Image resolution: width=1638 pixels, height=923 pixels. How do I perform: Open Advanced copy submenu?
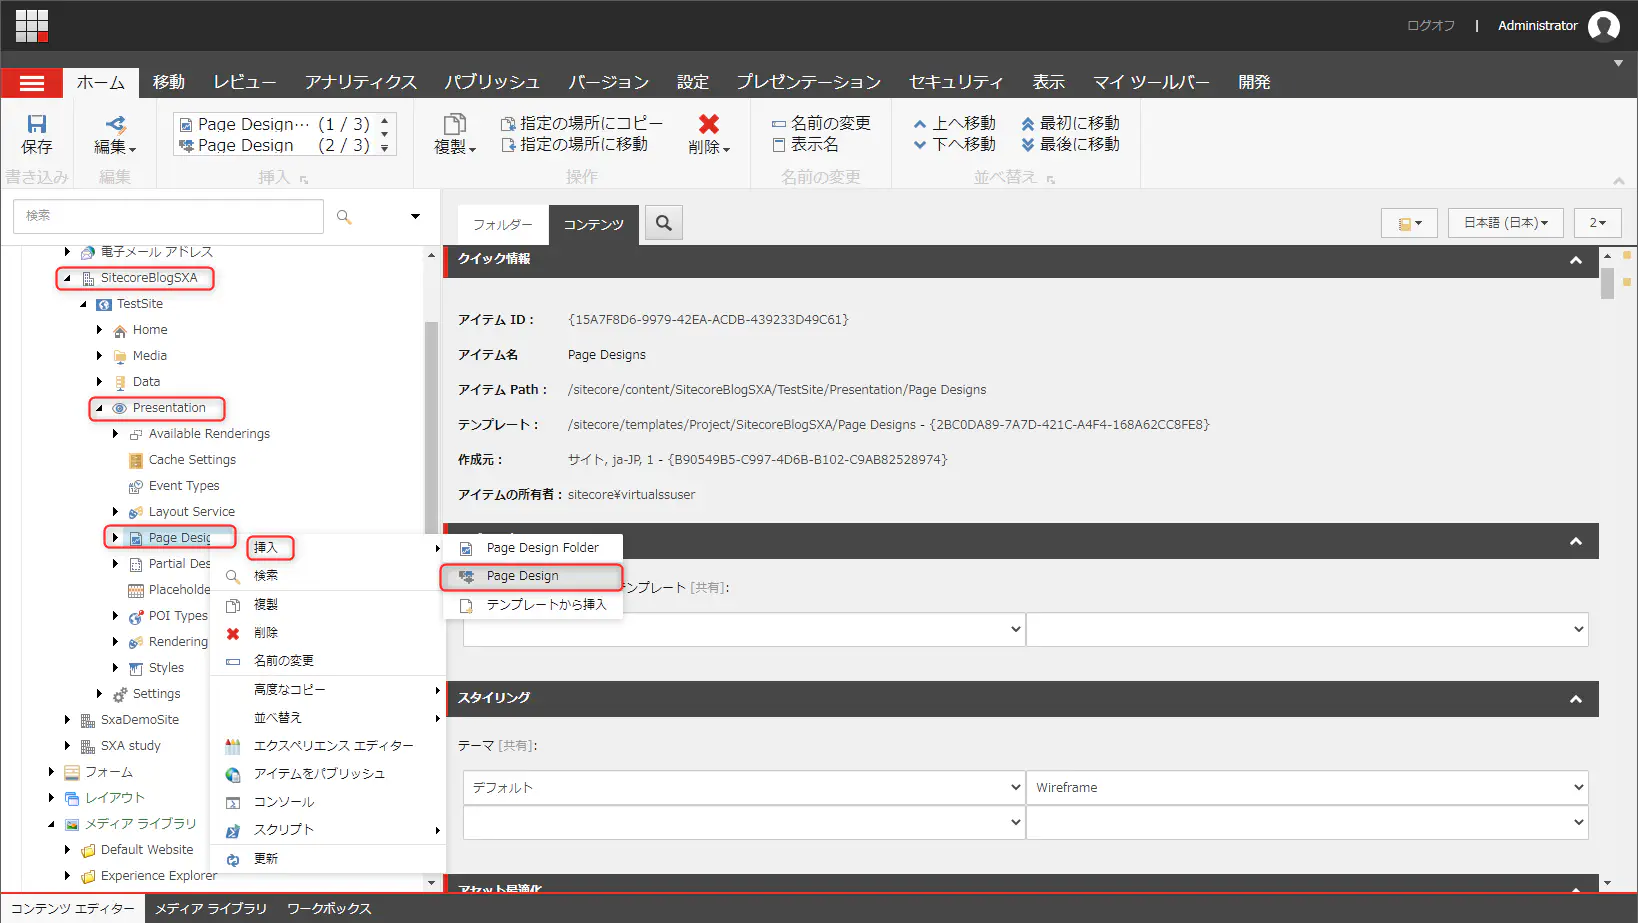click(327, 690)
